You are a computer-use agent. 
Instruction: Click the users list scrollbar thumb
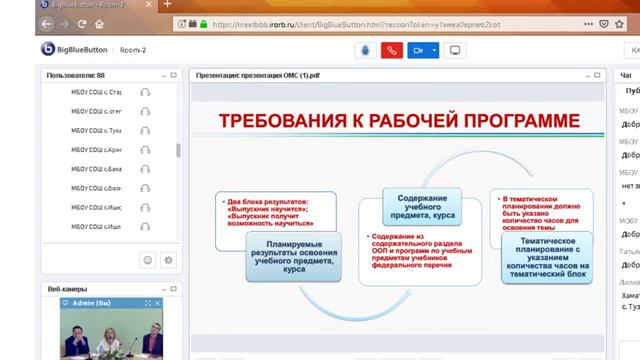(178, 150)
